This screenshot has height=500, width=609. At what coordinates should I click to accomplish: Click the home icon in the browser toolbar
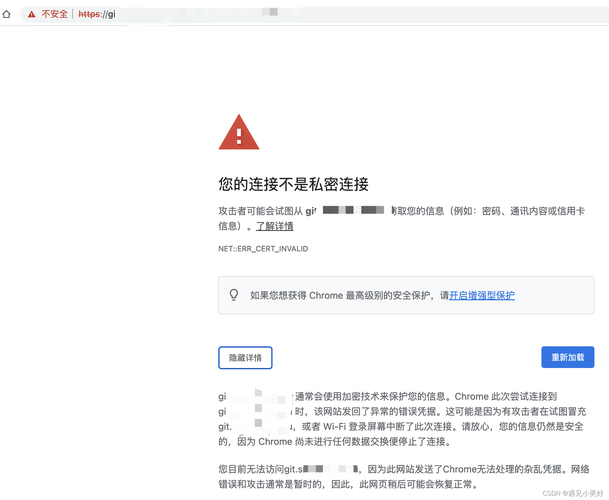click(7, 14)
